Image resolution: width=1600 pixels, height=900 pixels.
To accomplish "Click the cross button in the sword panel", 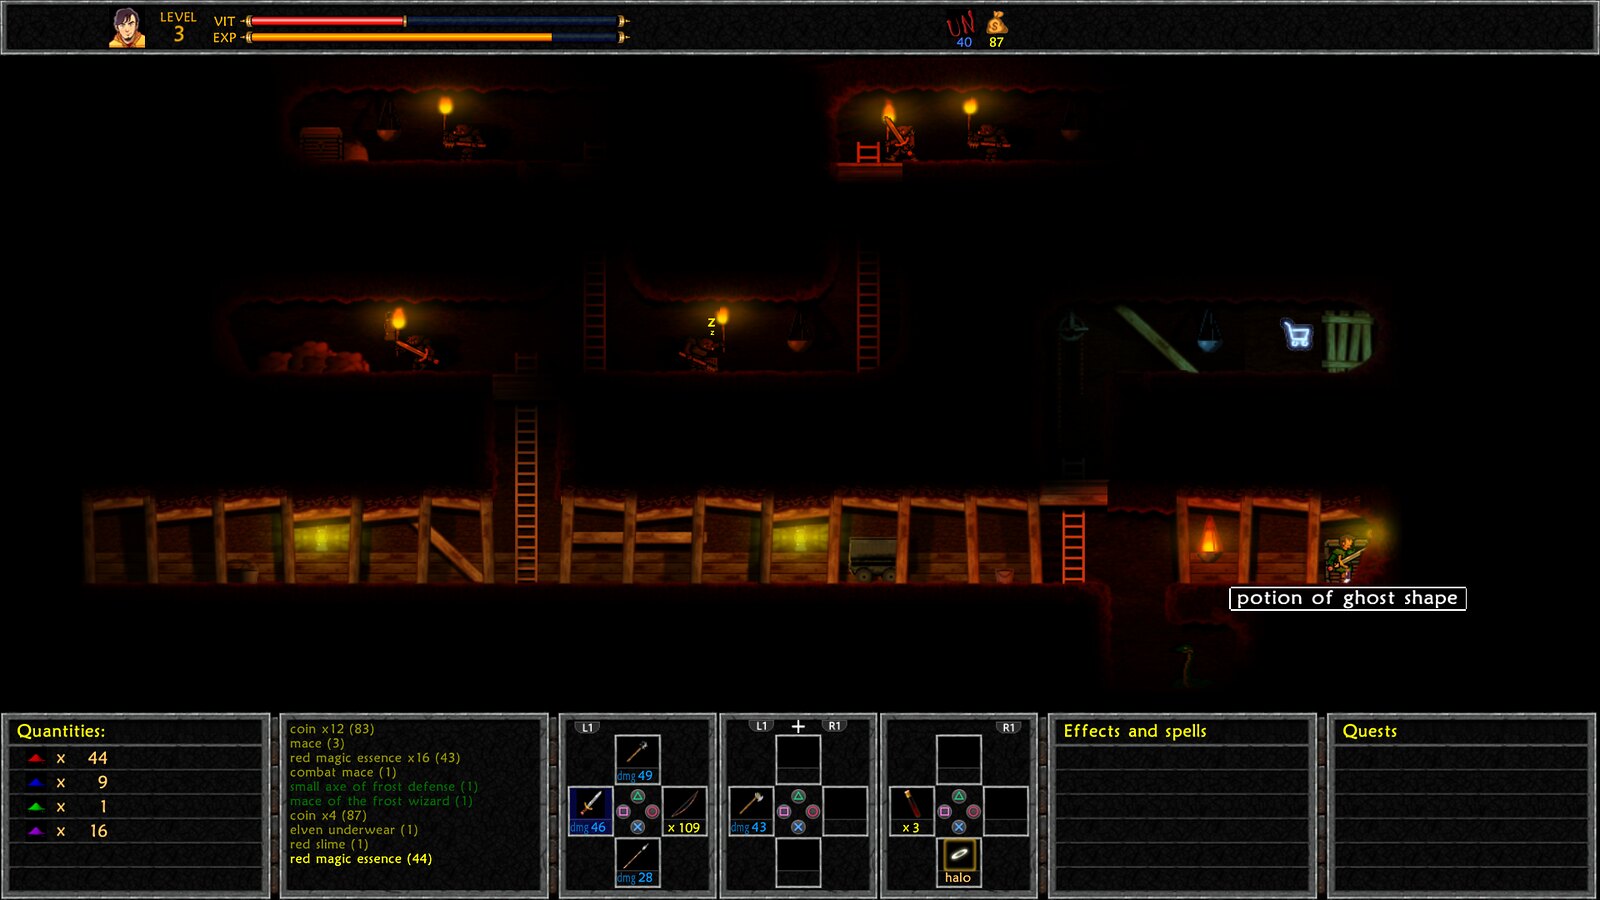I will 637,826.
